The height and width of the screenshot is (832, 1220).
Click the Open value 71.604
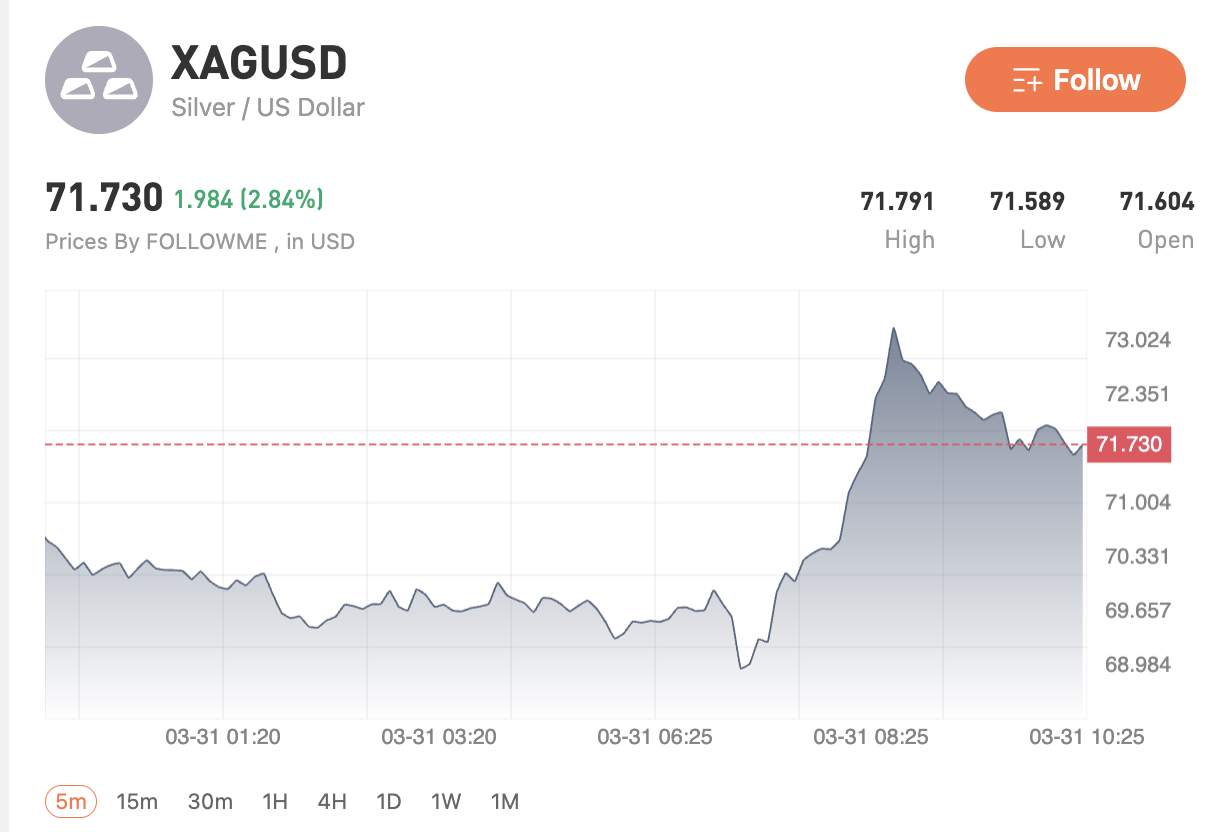(1157, 202)
